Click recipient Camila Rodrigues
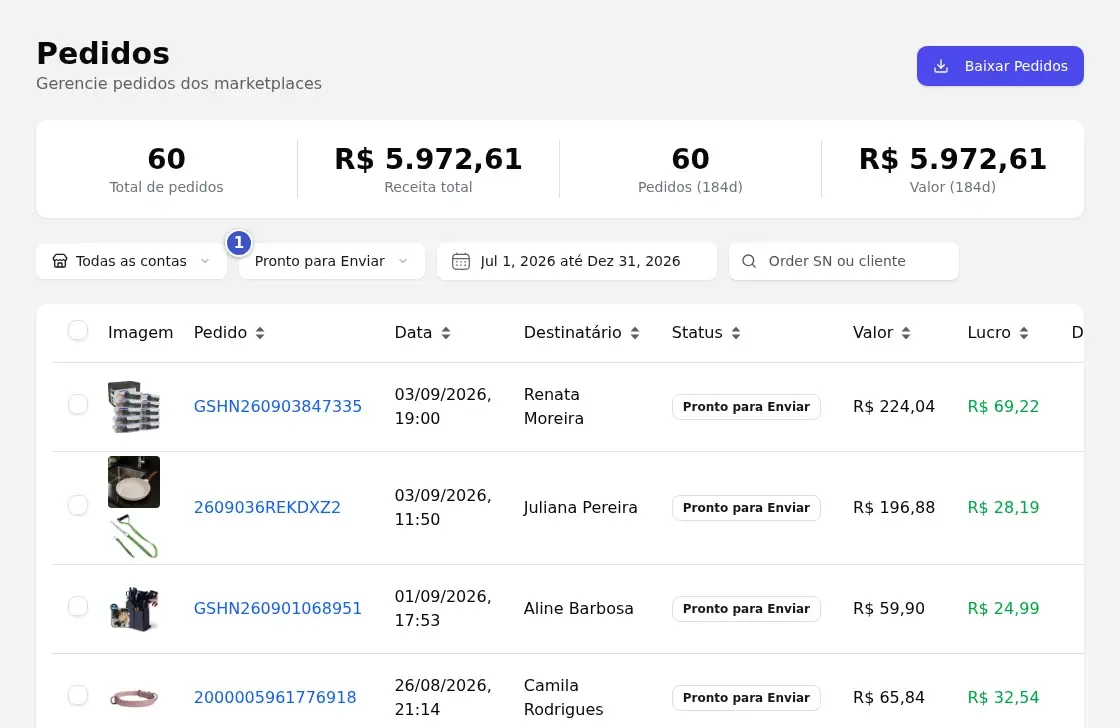The width and height of the screenshot is (1120, 728). pos(564,697)
